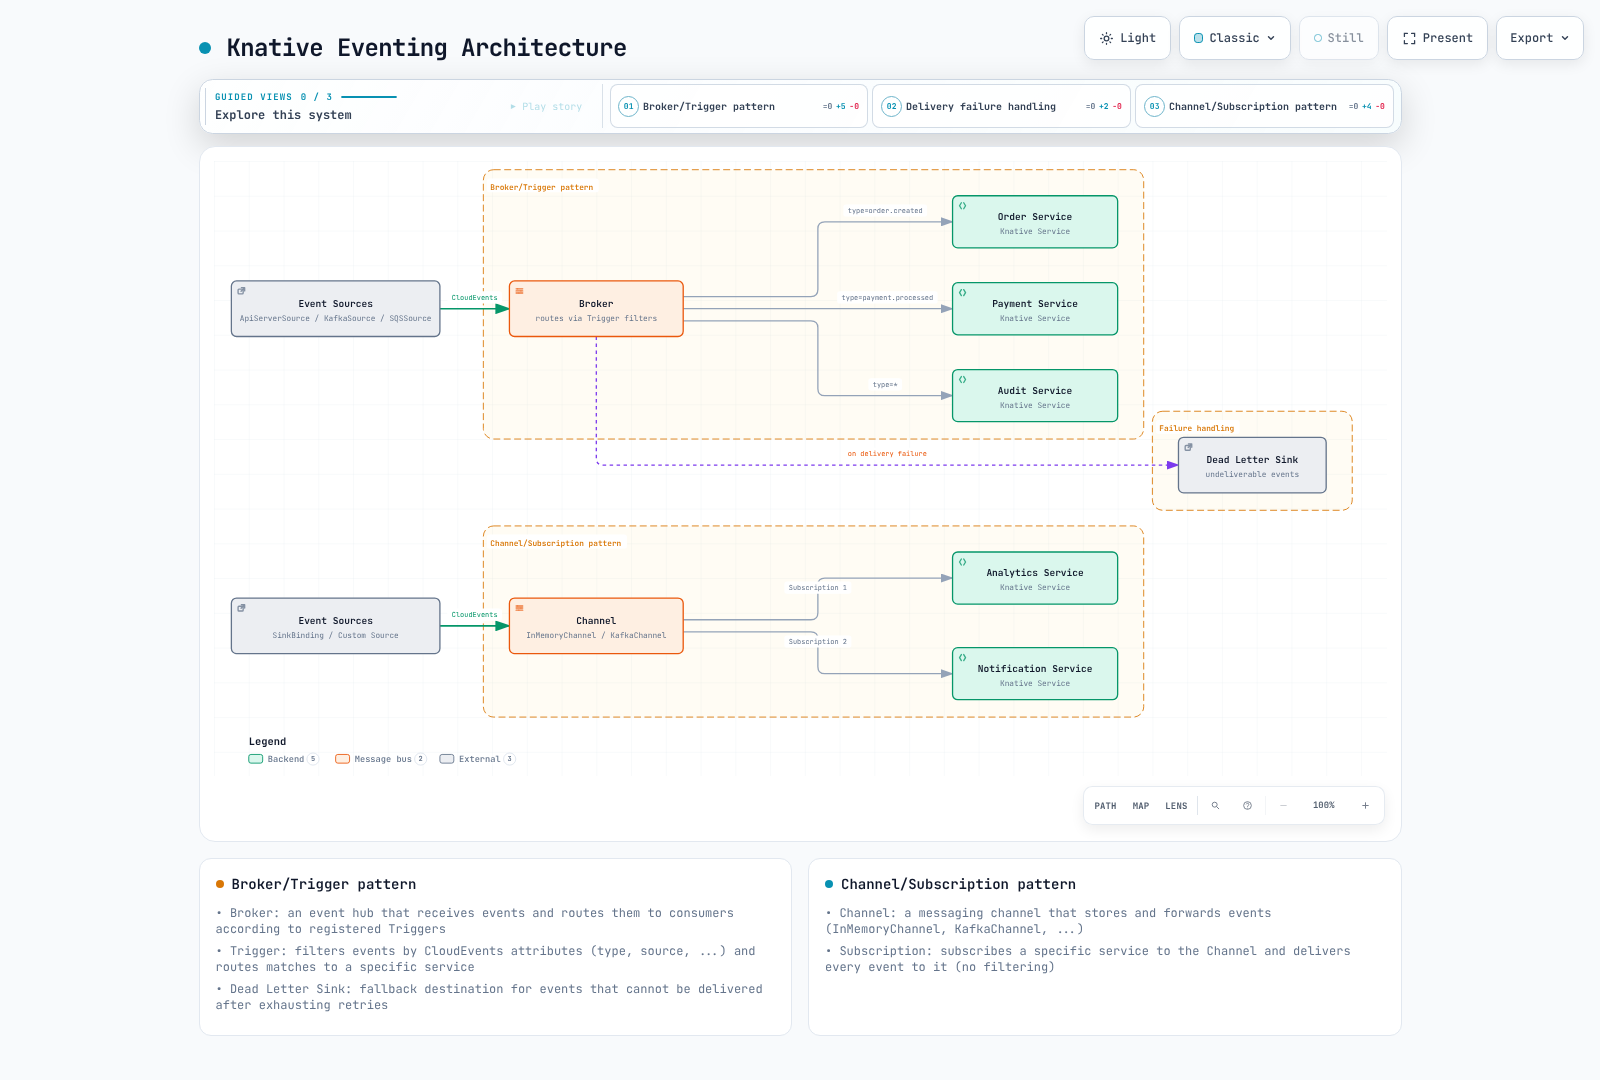Click the Message bus legend color swatch
Viewport: 1600px width, 1080px height.
coord(343,759)
